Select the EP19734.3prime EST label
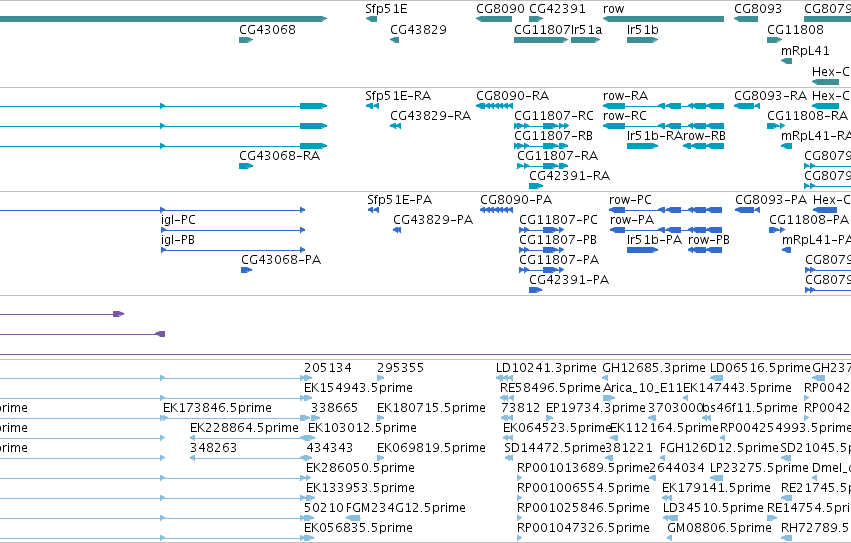The height and width of the screenshot is (543, 851). (x=596, y=408)
